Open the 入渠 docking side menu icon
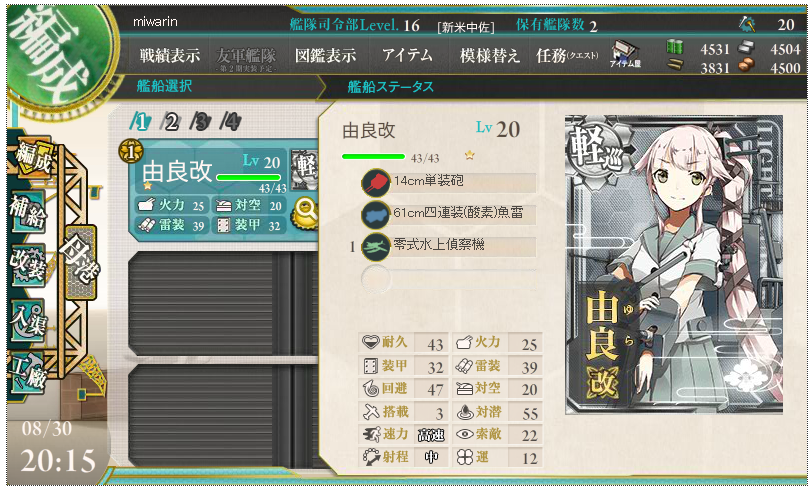 point(27,320)
